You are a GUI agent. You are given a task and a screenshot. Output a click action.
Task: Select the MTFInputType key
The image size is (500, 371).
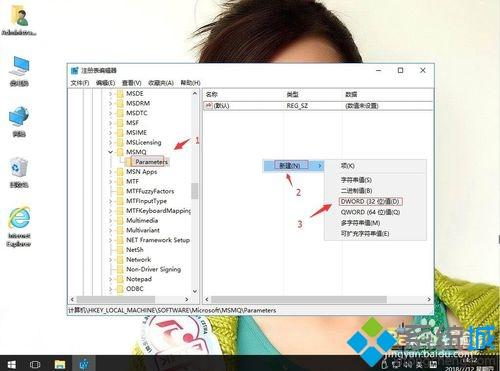[x=146, y=201]
